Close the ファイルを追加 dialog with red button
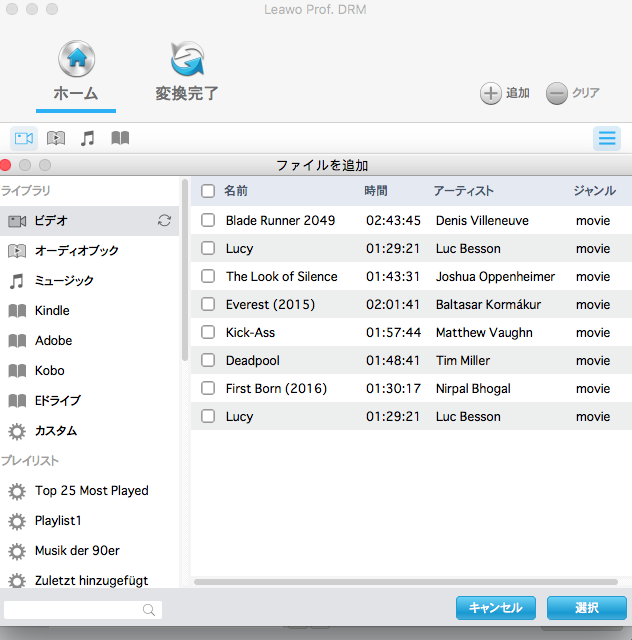This screenshot has height=640, width=632. [5, 165]
